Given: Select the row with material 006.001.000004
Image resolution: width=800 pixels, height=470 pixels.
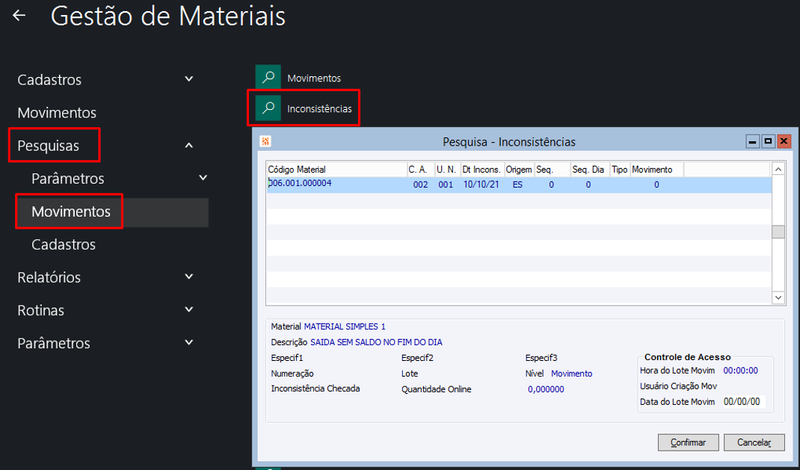Looking at the screenshot, I should tap(518, 185).
